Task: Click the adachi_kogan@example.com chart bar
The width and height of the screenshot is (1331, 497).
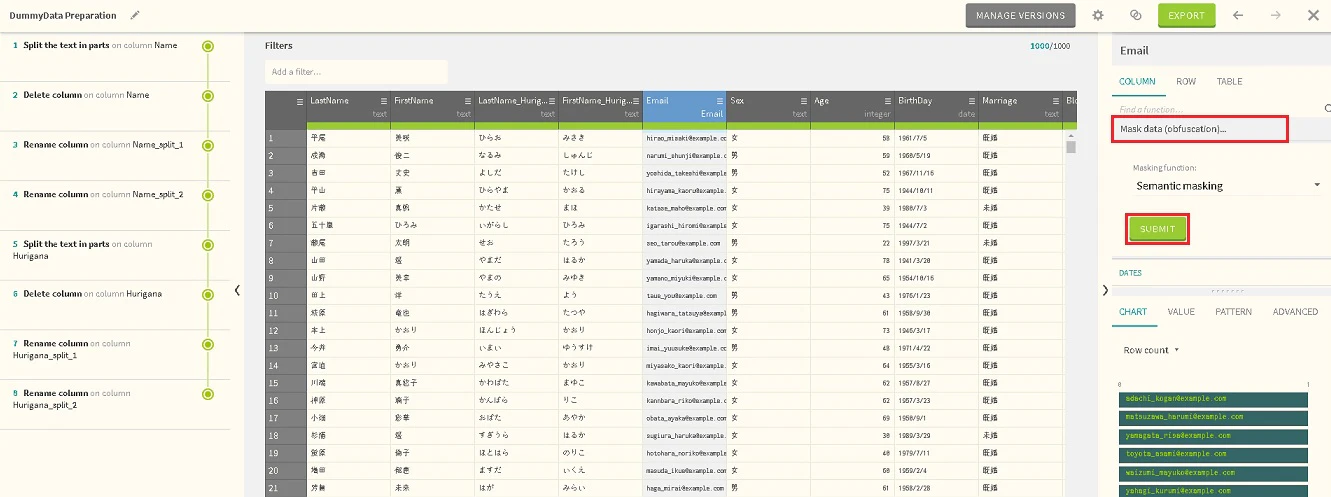Action: tap(1213, 399)
